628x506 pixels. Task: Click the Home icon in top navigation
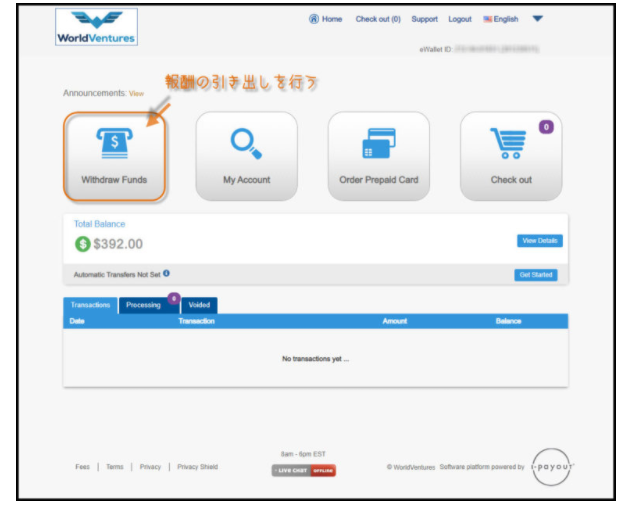[x=314, y=19]
